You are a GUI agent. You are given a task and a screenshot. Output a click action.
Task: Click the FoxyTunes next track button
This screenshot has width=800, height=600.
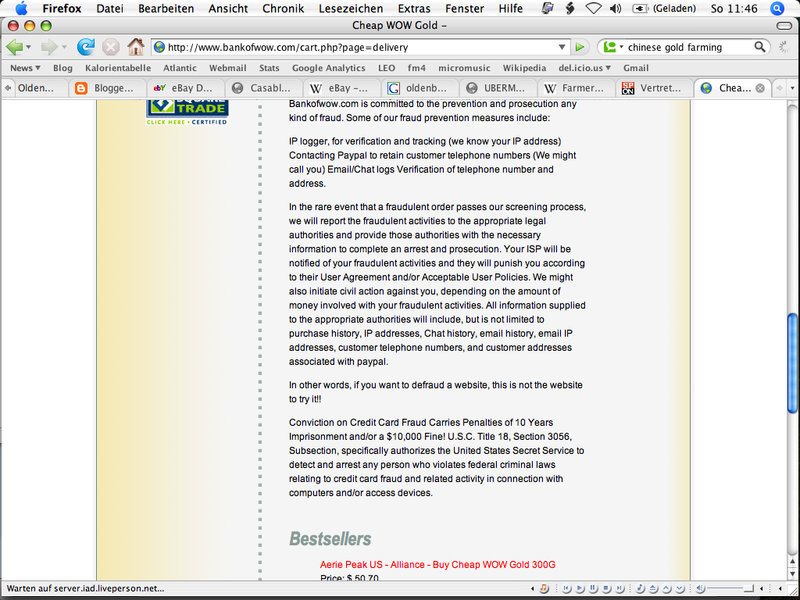(x=619, y=588)
